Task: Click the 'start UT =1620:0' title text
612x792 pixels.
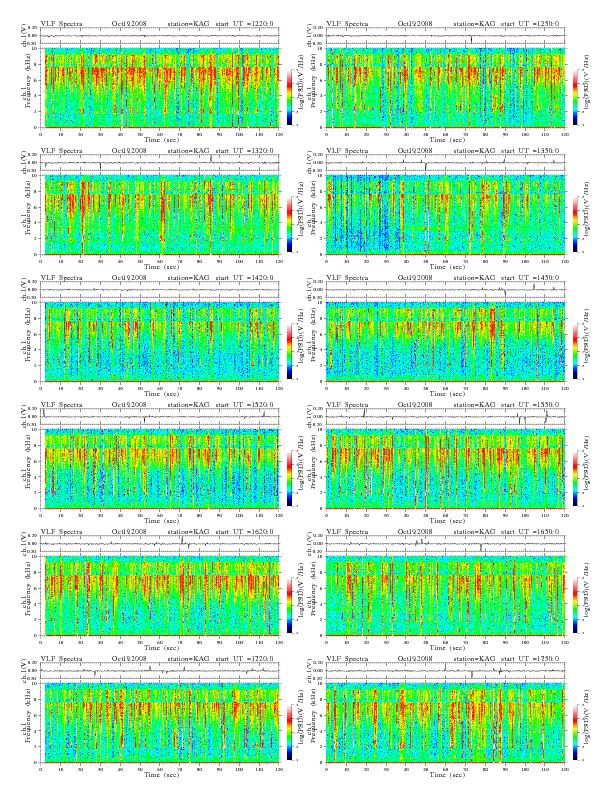Action: tap(245, 531)
